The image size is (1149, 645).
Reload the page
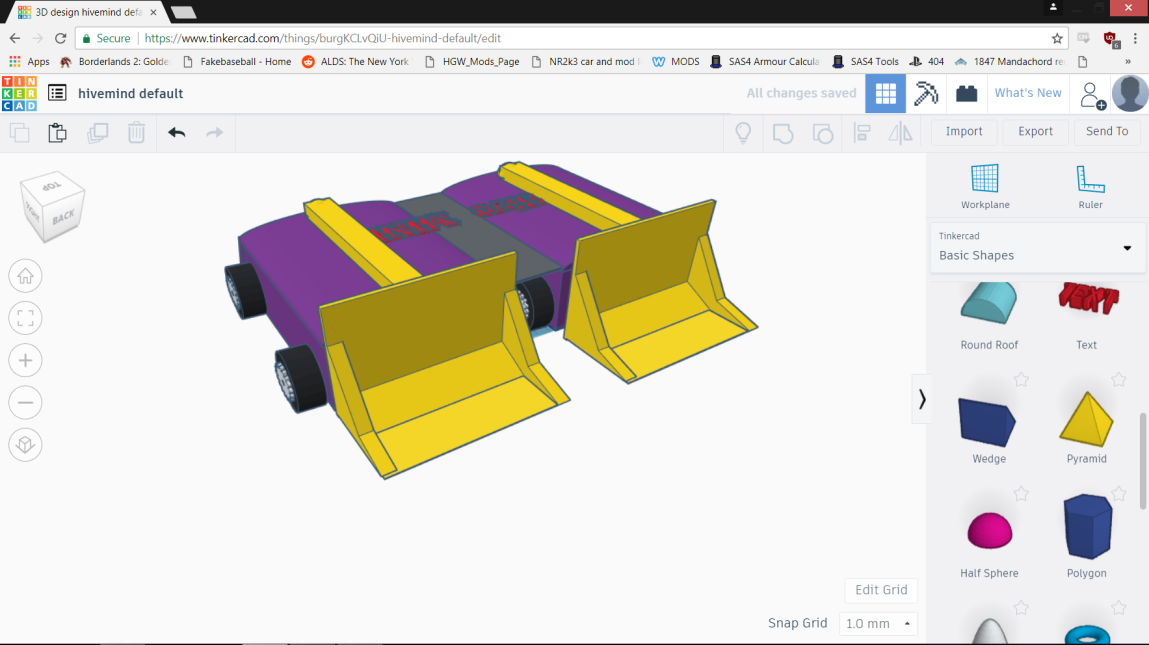point(61,38)
